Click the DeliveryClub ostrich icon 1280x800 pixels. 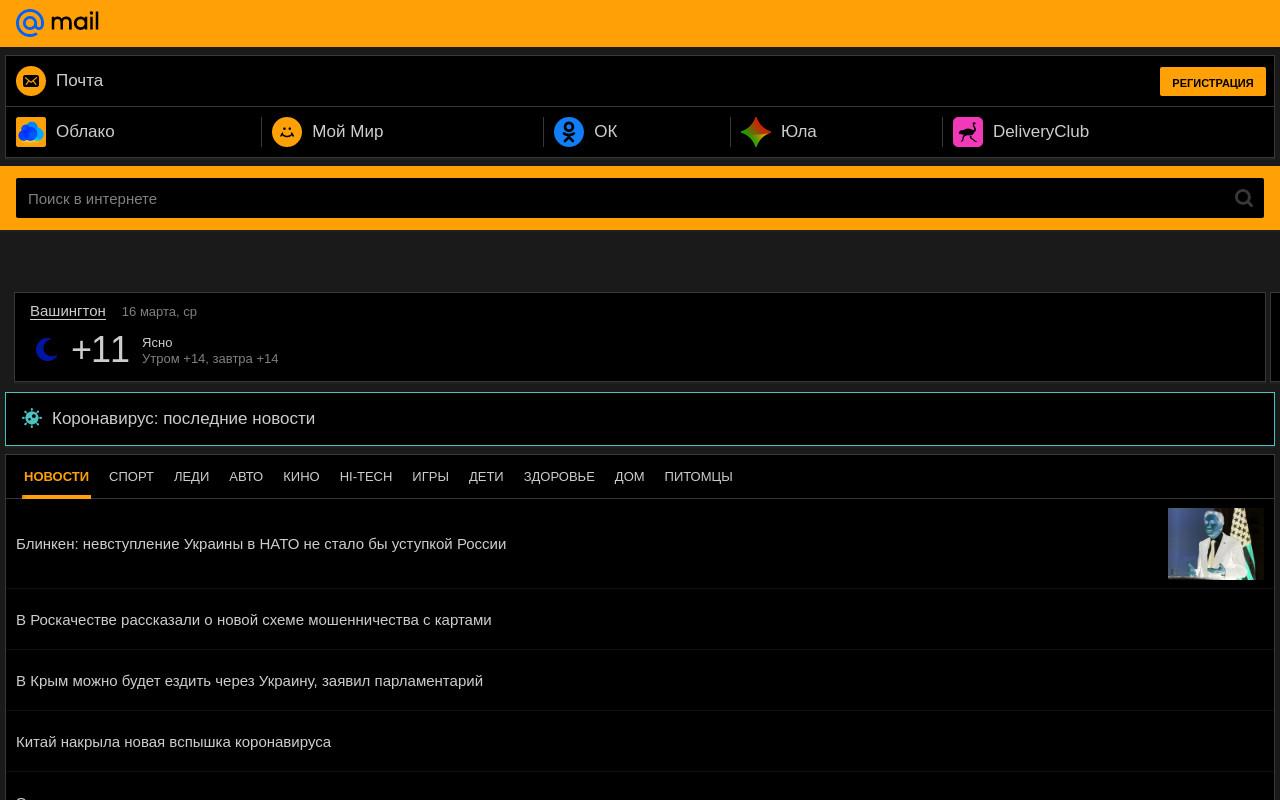tap(968, 132)
